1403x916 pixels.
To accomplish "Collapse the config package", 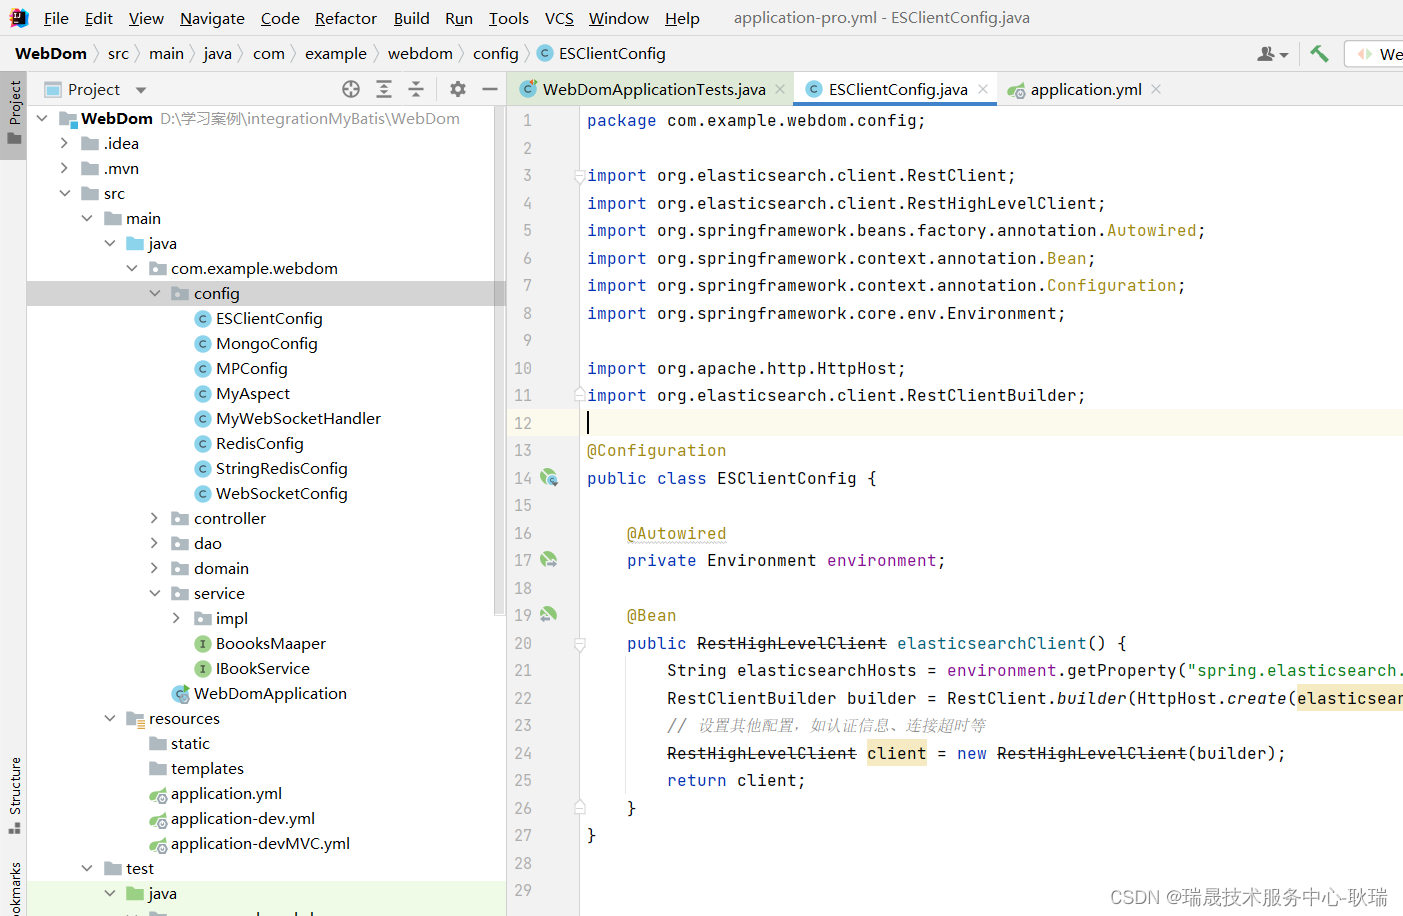I will click(154, 293).
